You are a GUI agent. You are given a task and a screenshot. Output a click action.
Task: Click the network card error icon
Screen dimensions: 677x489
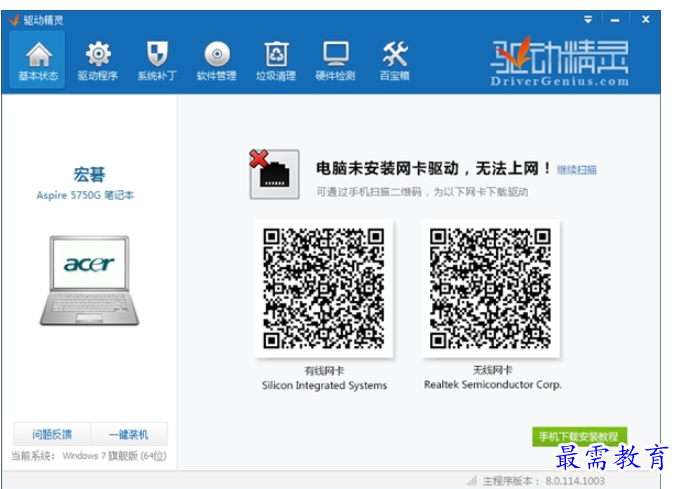275,174
